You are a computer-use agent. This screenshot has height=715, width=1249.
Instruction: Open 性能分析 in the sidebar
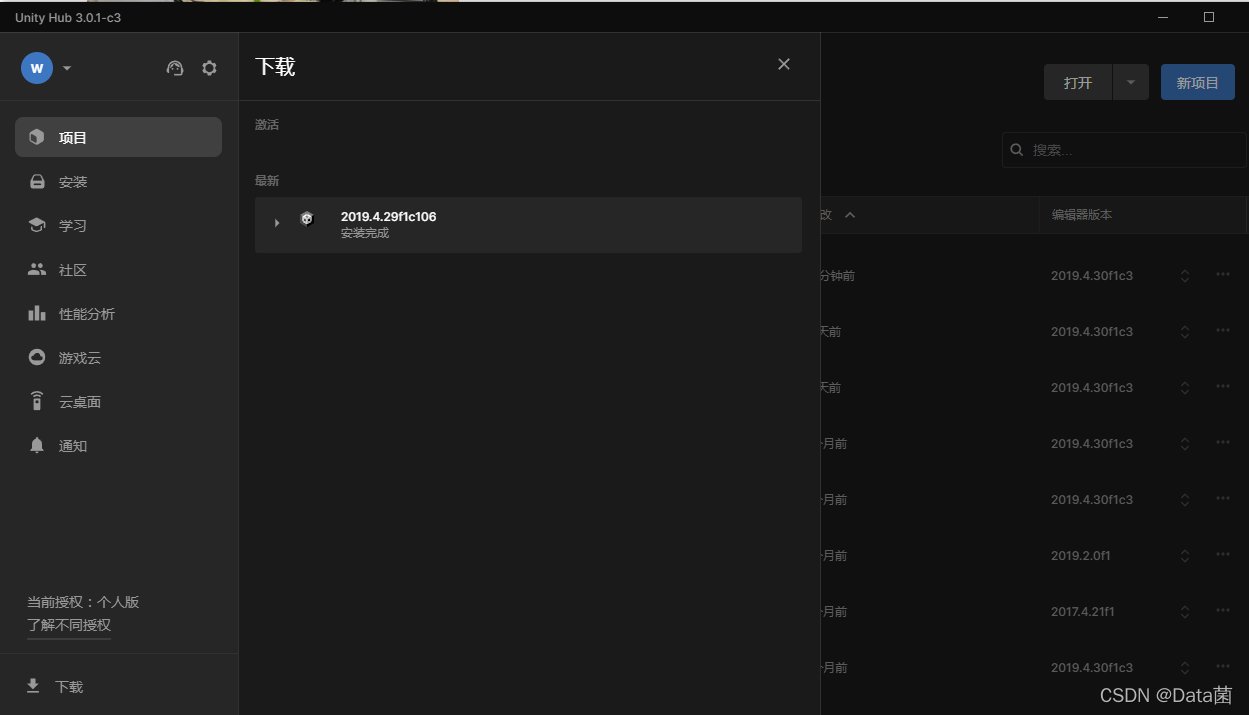[118, 313]
